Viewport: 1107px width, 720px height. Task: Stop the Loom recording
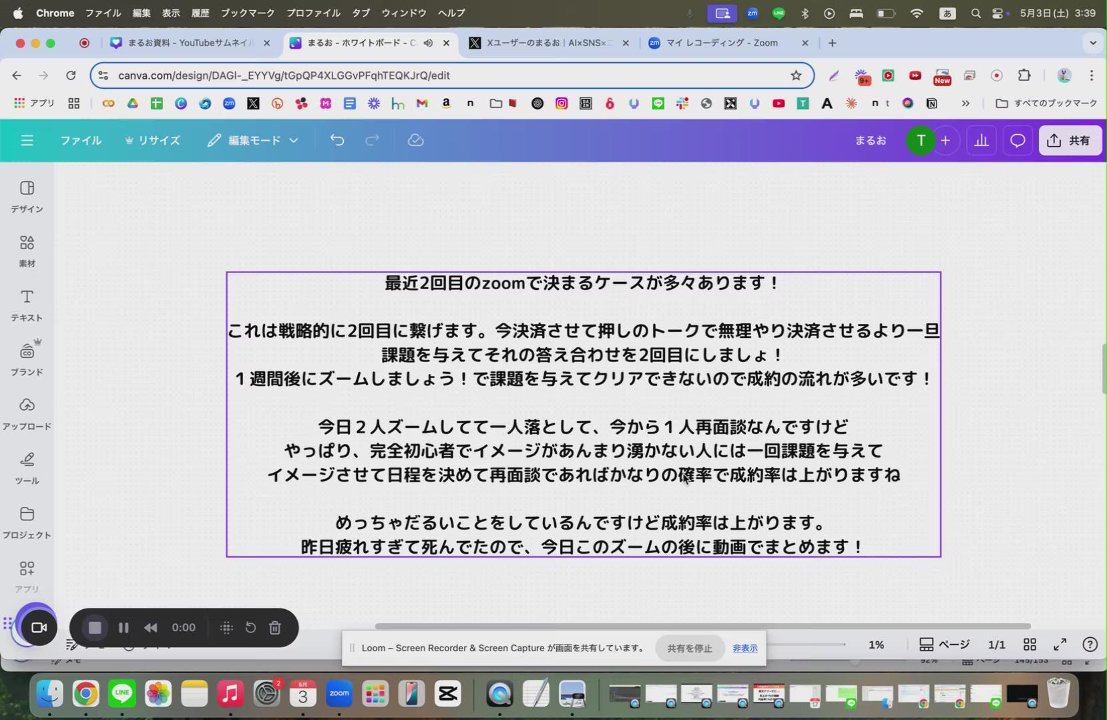point(95,628)
